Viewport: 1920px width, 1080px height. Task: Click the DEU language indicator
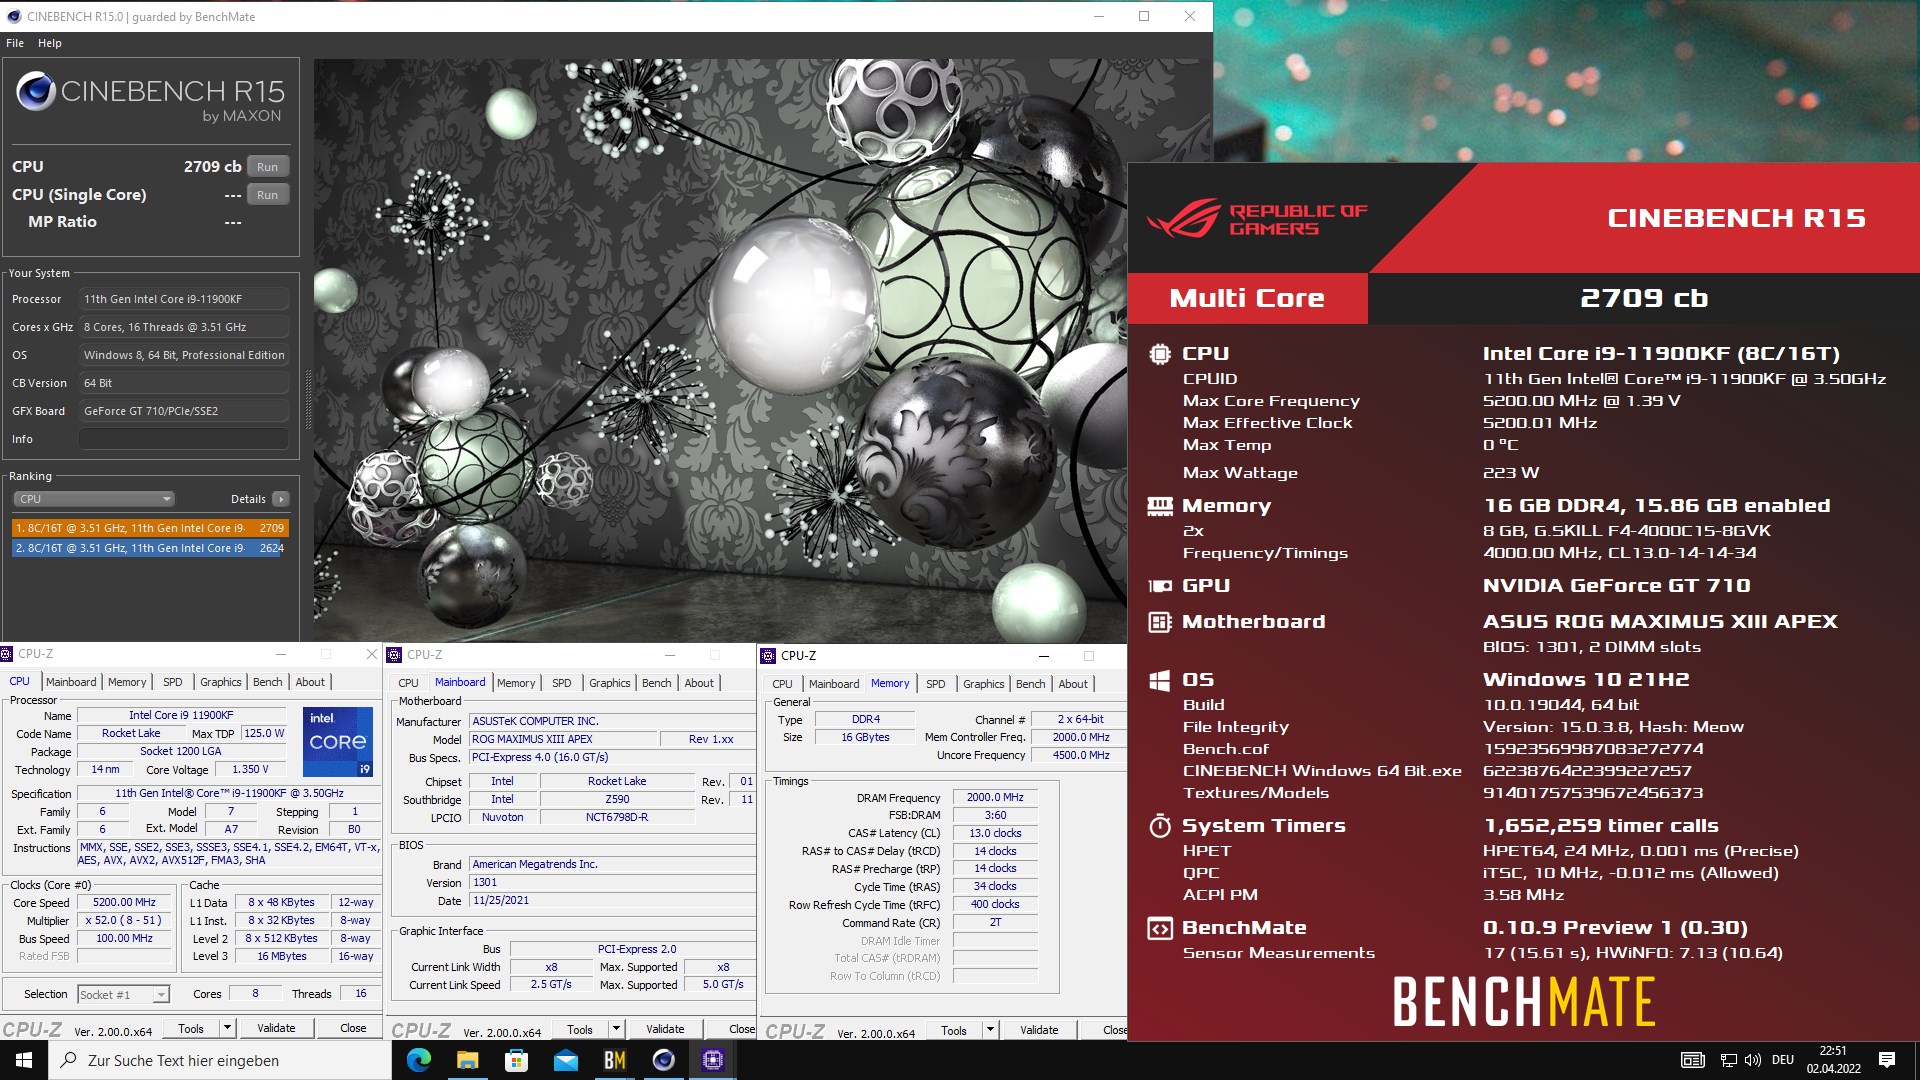pos(1783,1060)
